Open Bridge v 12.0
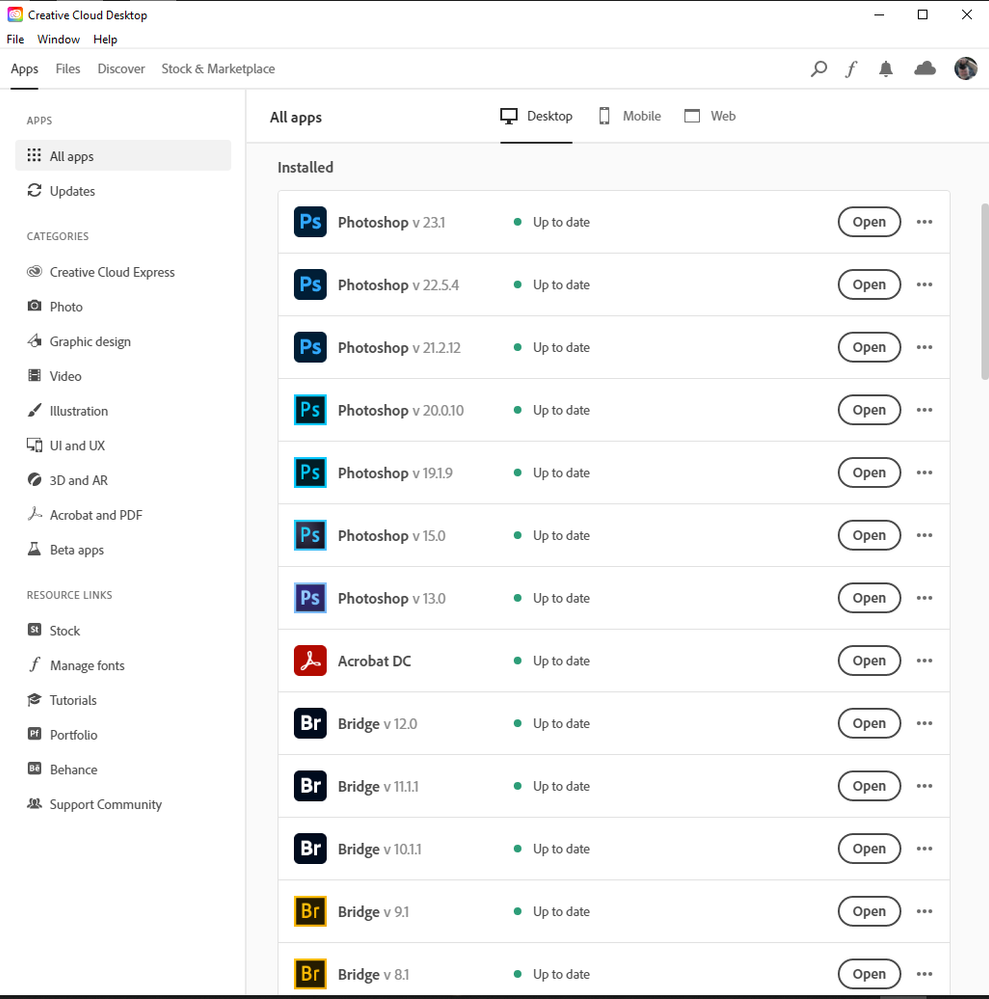 (x=869, y=723)
